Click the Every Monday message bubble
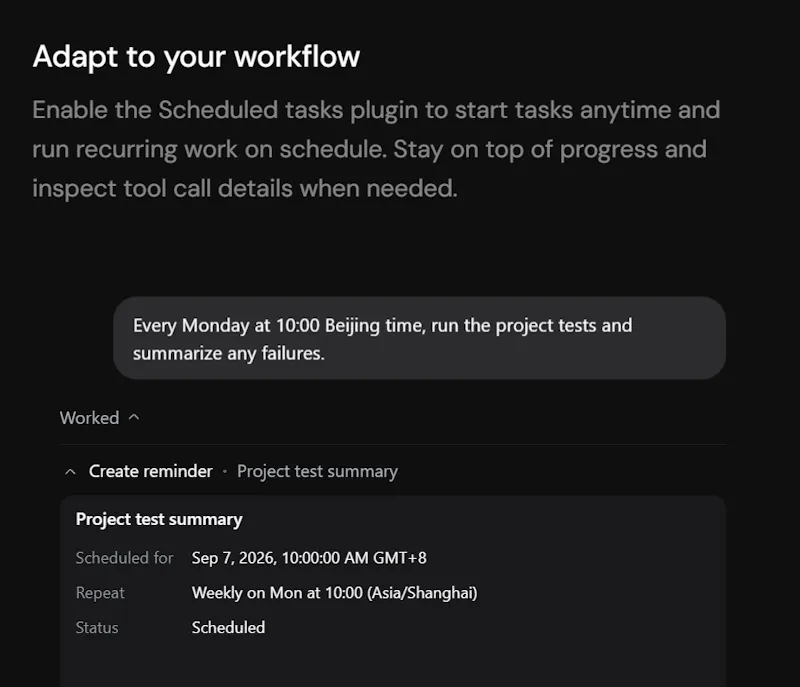Screen dimensions: 800x687 [x=419, y=338]
